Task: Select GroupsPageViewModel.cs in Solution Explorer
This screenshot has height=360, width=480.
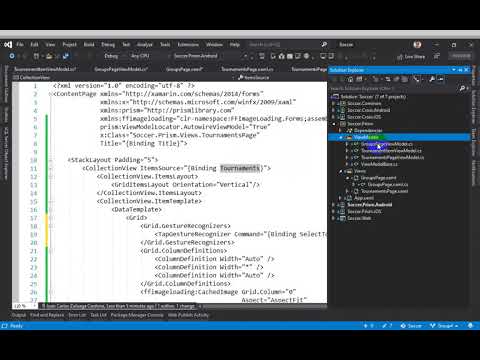Action: coord(387,144)
